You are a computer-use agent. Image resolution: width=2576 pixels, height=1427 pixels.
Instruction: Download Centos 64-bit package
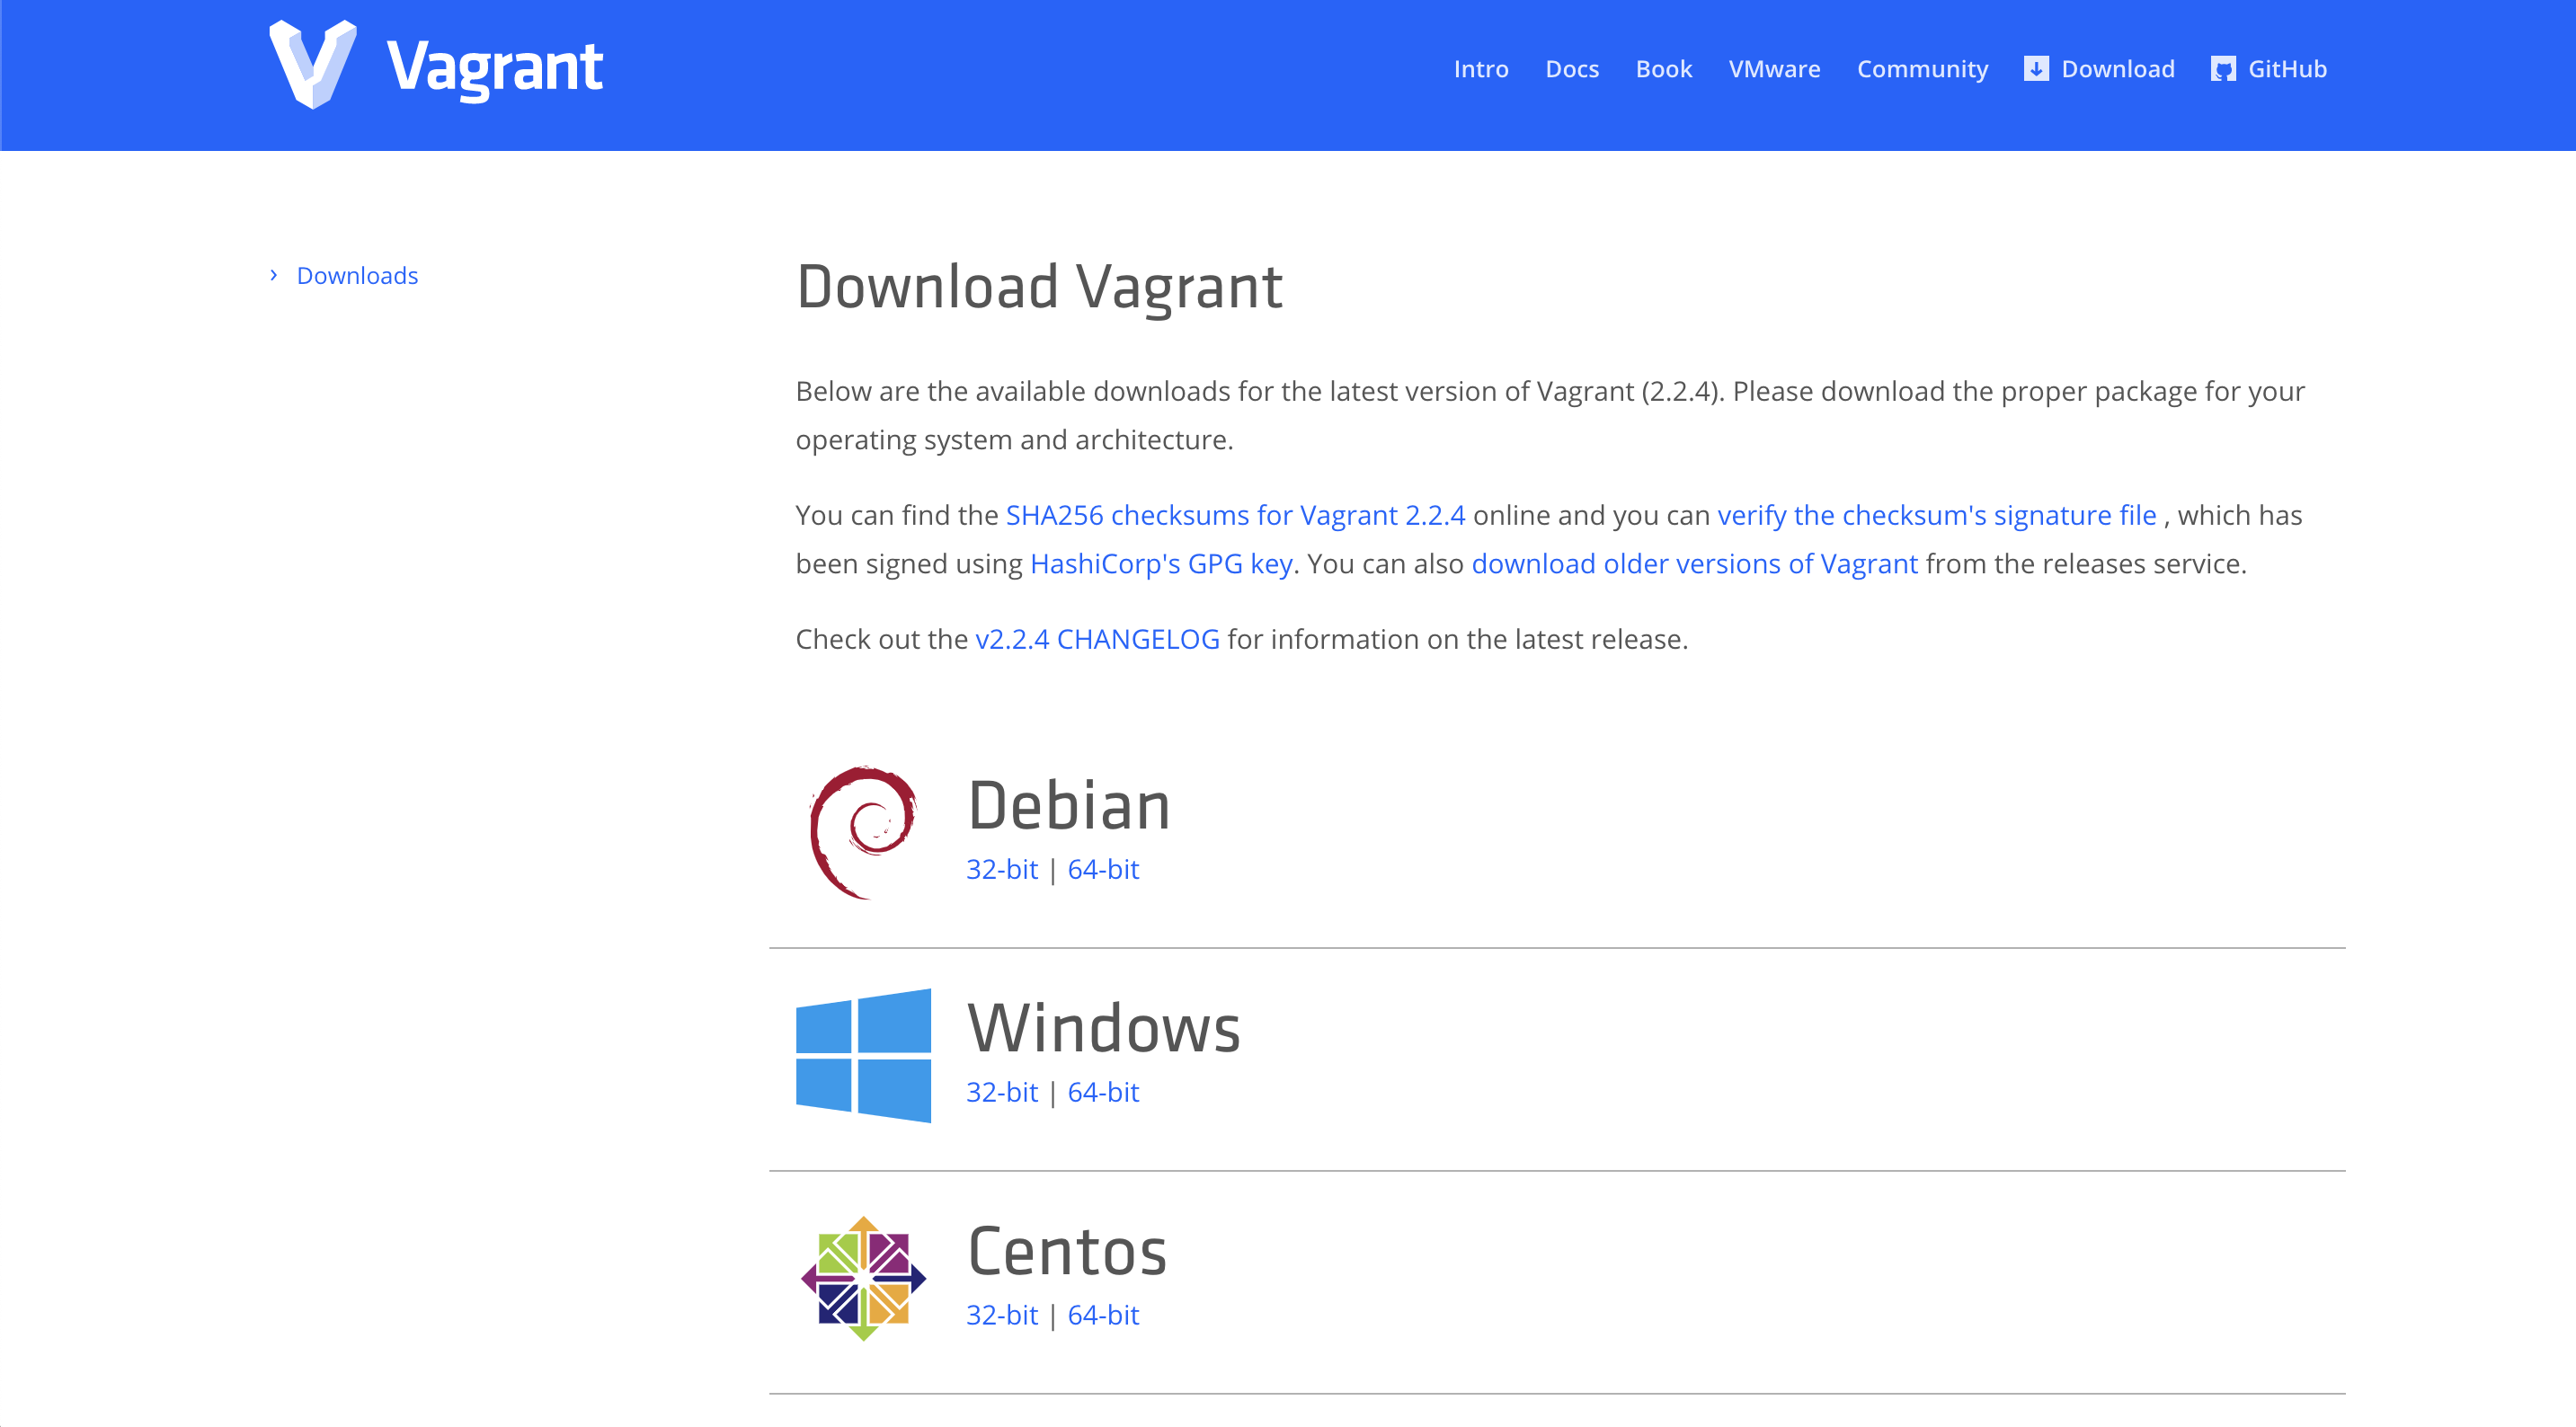(x=1103, y=1315)
